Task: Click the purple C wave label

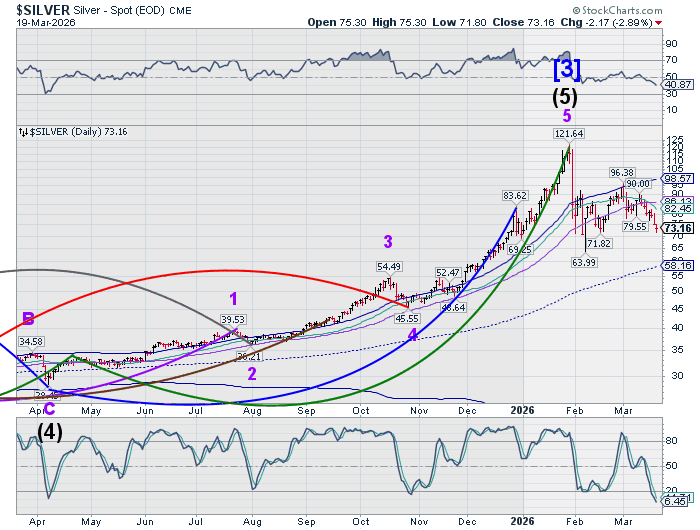Action: coord(50,407)
